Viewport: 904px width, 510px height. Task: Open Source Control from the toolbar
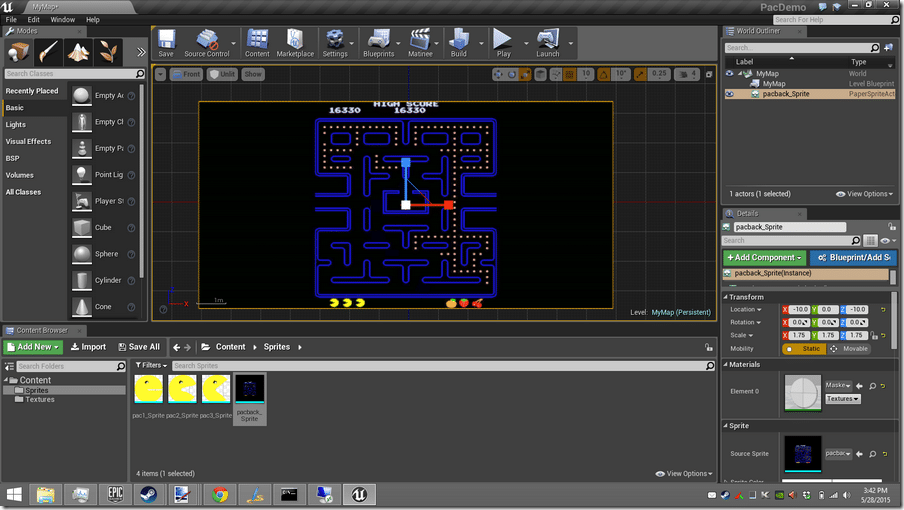pyautogui.click(x=206, y=43)
